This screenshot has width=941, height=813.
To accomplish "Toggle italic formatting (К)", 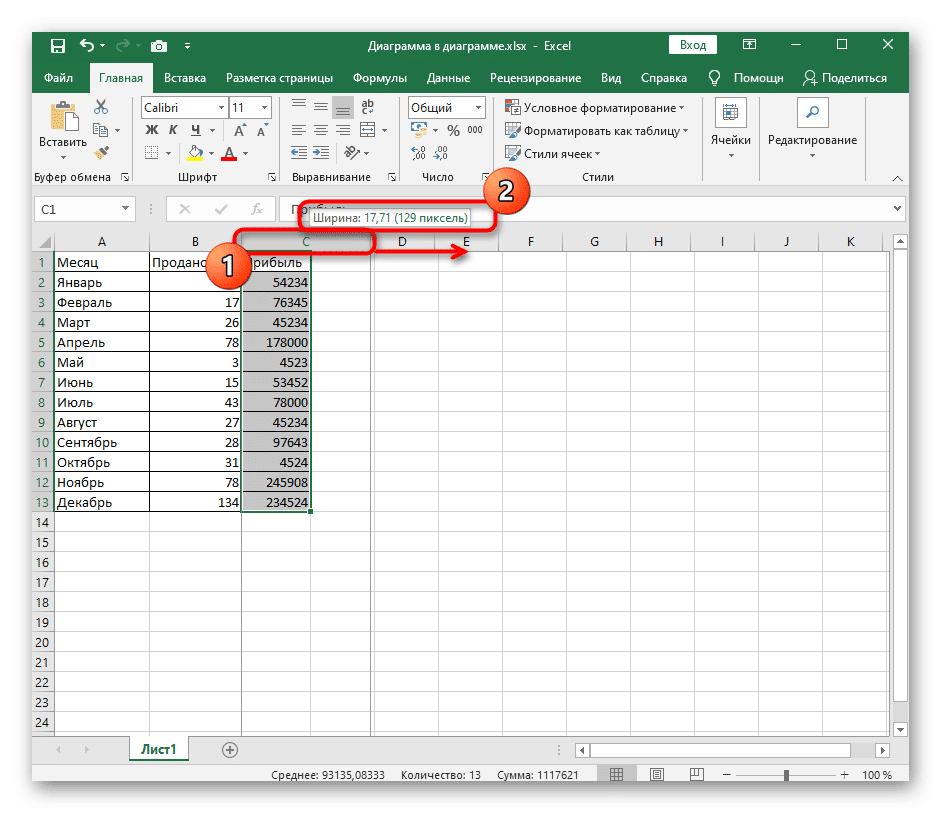I will (x=174, y=130).
